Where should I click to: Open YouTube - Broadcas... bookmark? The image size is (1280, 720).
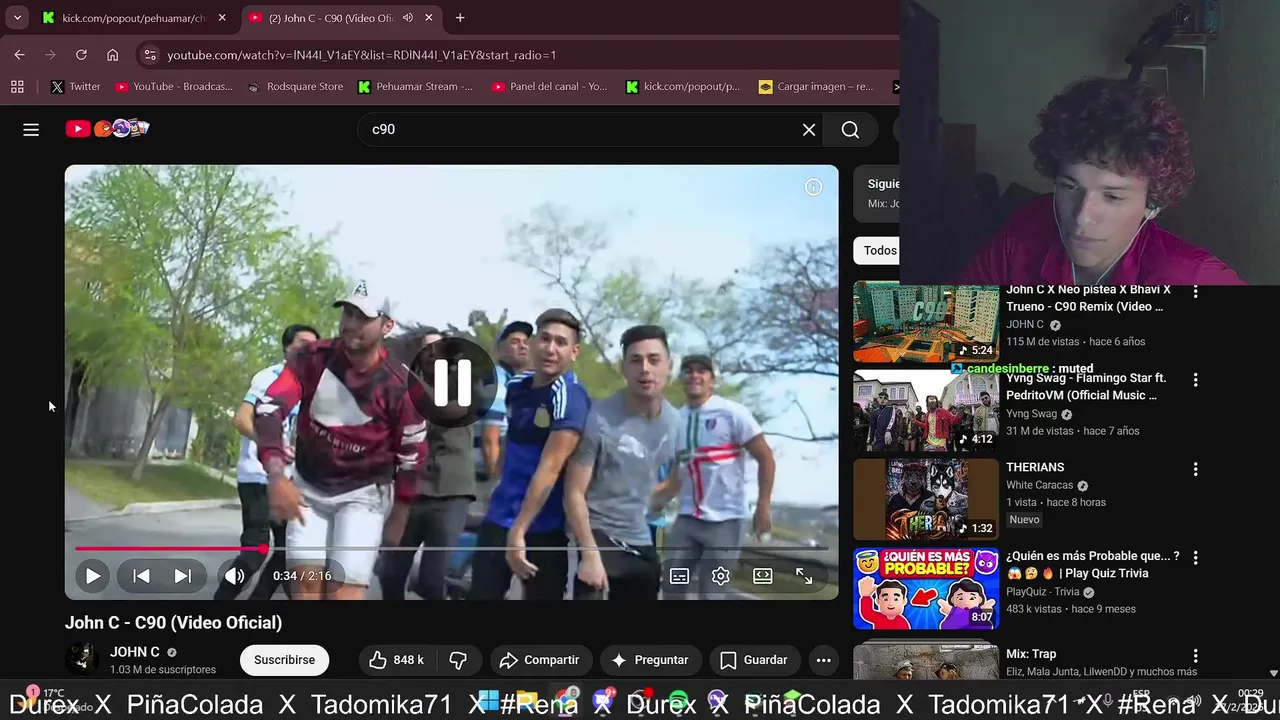tap(174, 87)
